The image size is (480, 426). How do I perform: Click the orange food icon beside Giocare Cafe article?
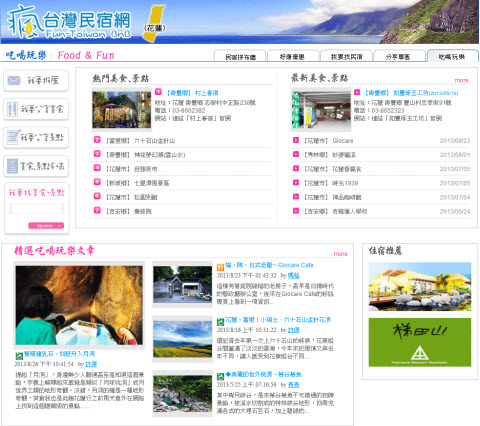coord(220,267)
